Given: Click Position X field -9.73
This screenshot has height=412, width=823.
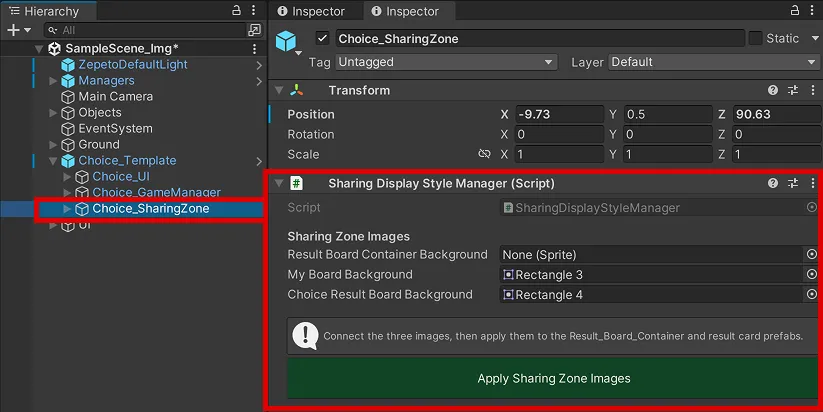Looking at the screenshot, I should pos(560,114).
